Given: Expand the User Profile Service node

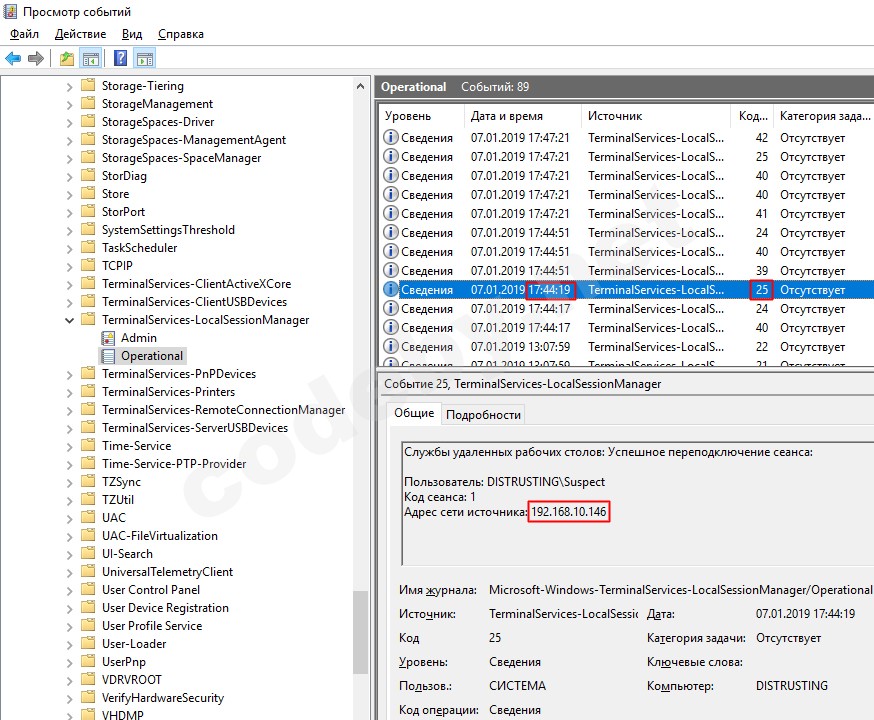Looking at the screenshot, I should (69, 626).
